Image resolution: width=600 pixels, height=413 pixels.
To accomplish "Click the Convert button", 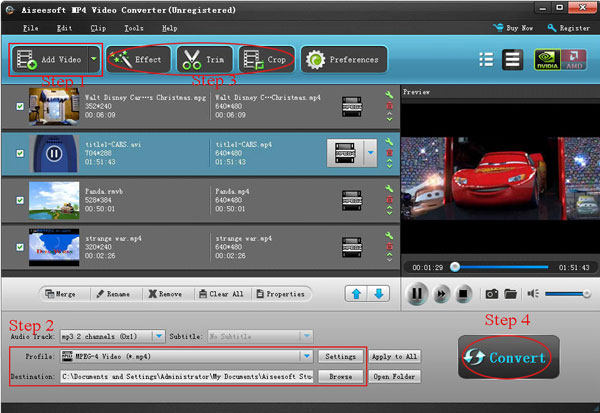I will (x=509, y=358).
